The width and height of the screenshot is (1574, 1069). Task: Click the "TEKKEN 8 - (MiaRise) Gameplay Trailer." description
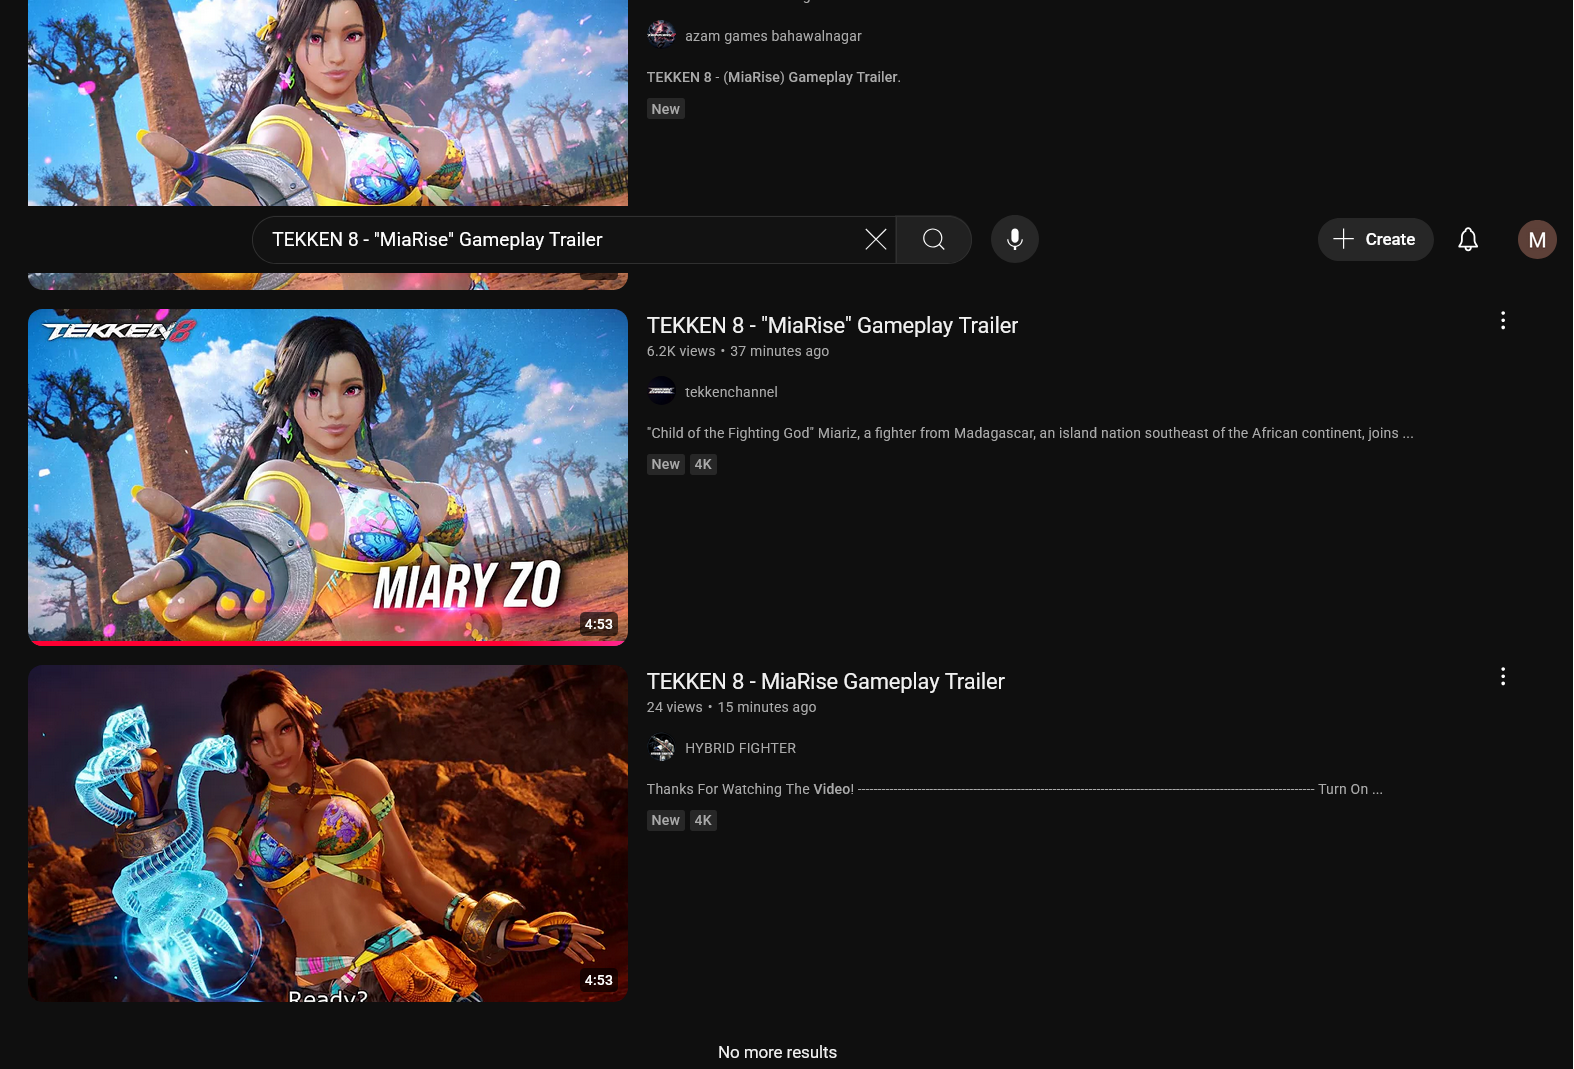[774, 77]
